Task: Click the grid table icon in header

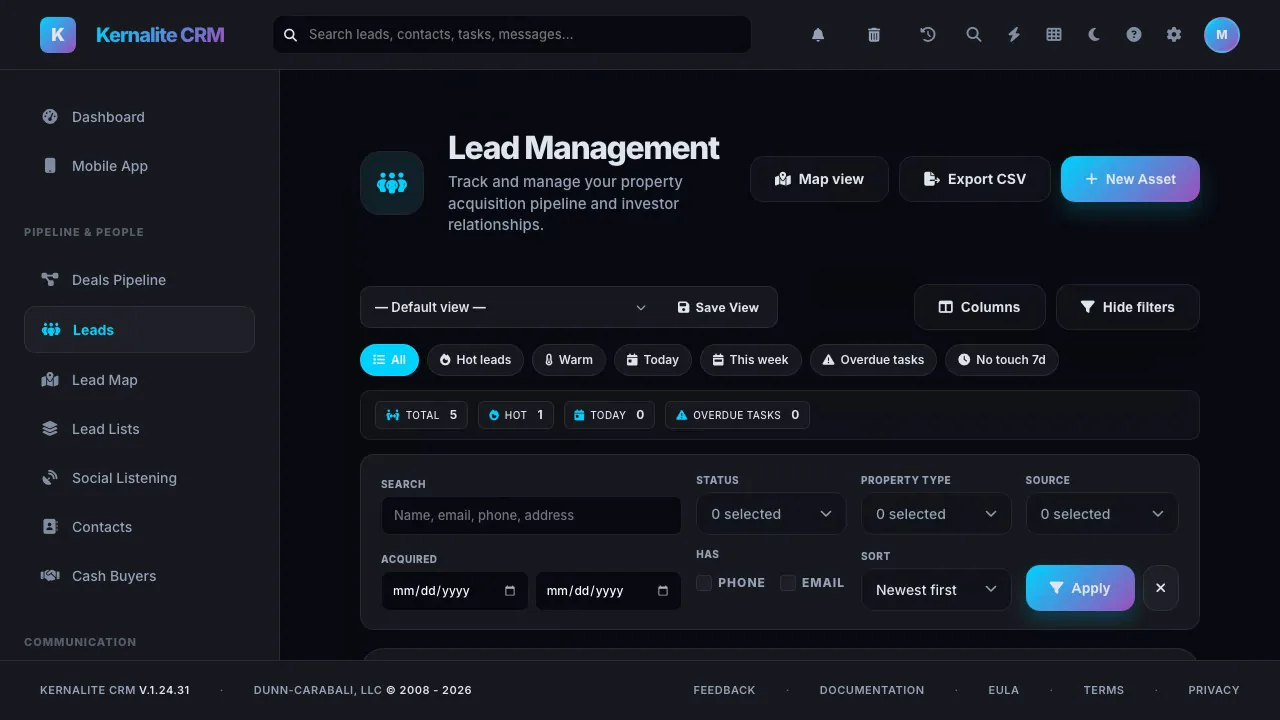Action: point(1054,35)
